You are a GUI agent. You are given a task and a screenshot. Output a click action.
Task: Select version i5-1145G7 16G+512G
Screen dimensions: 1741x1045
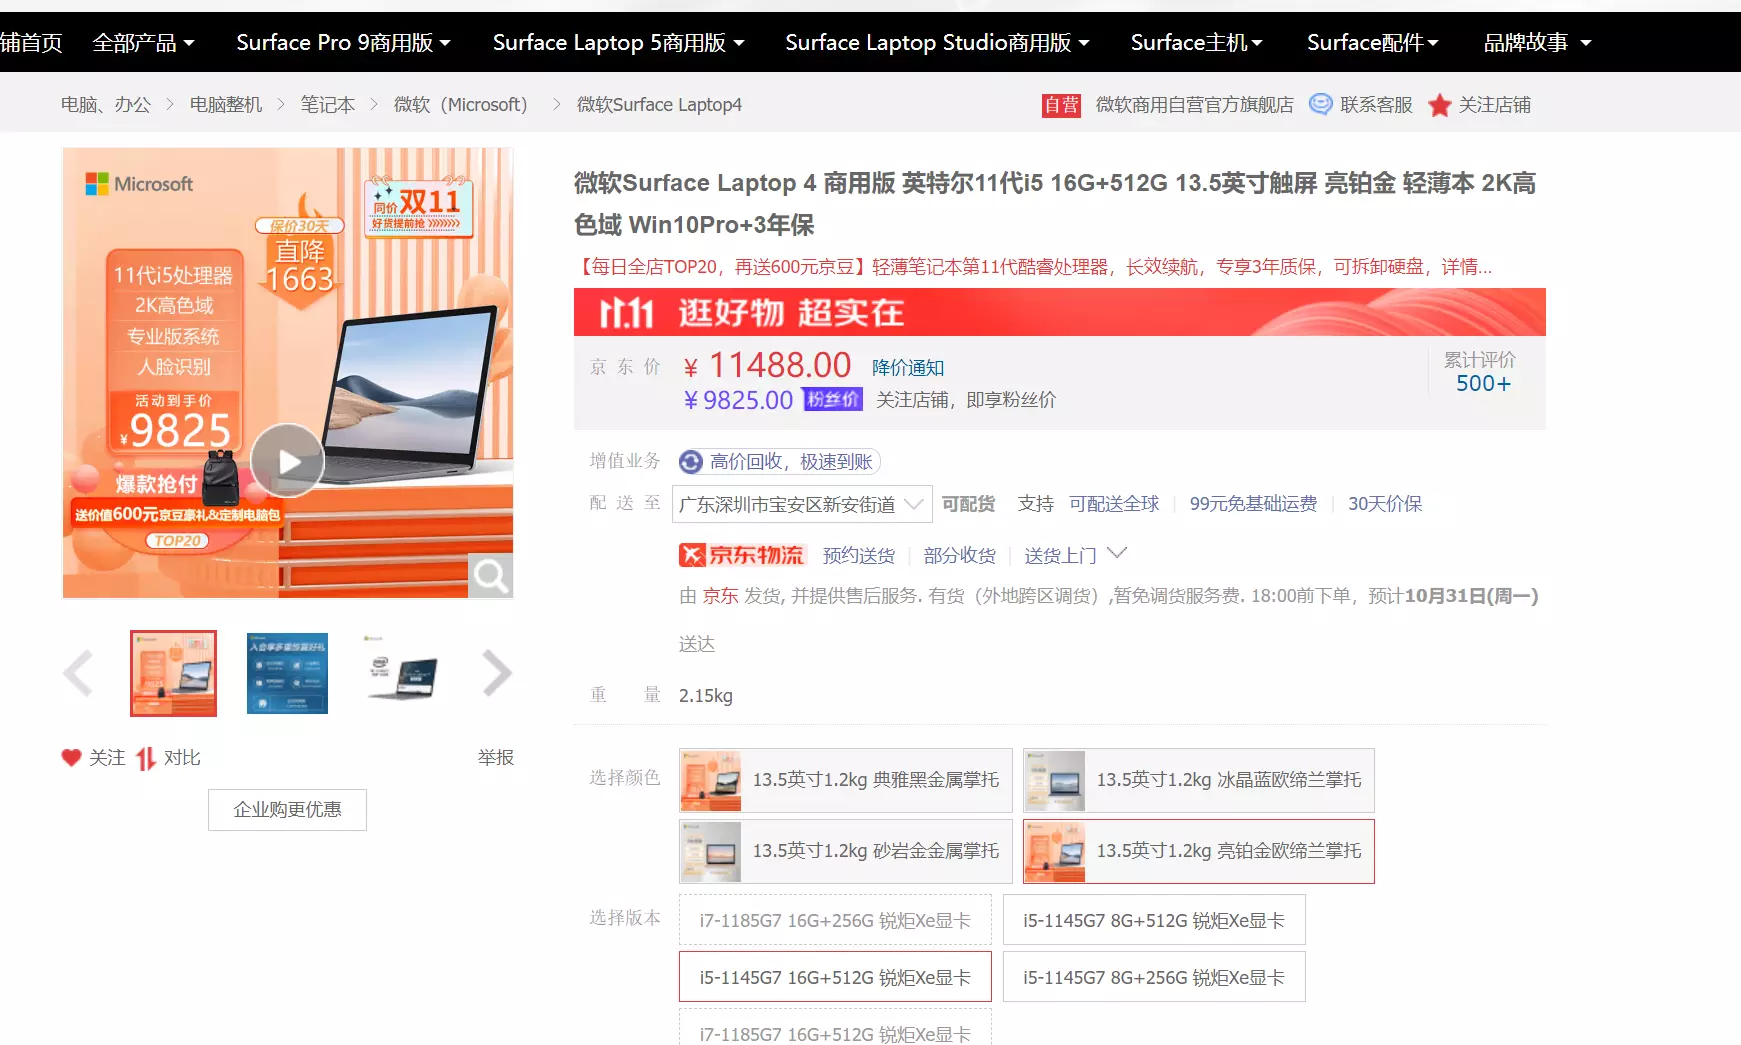click(835, 977)
